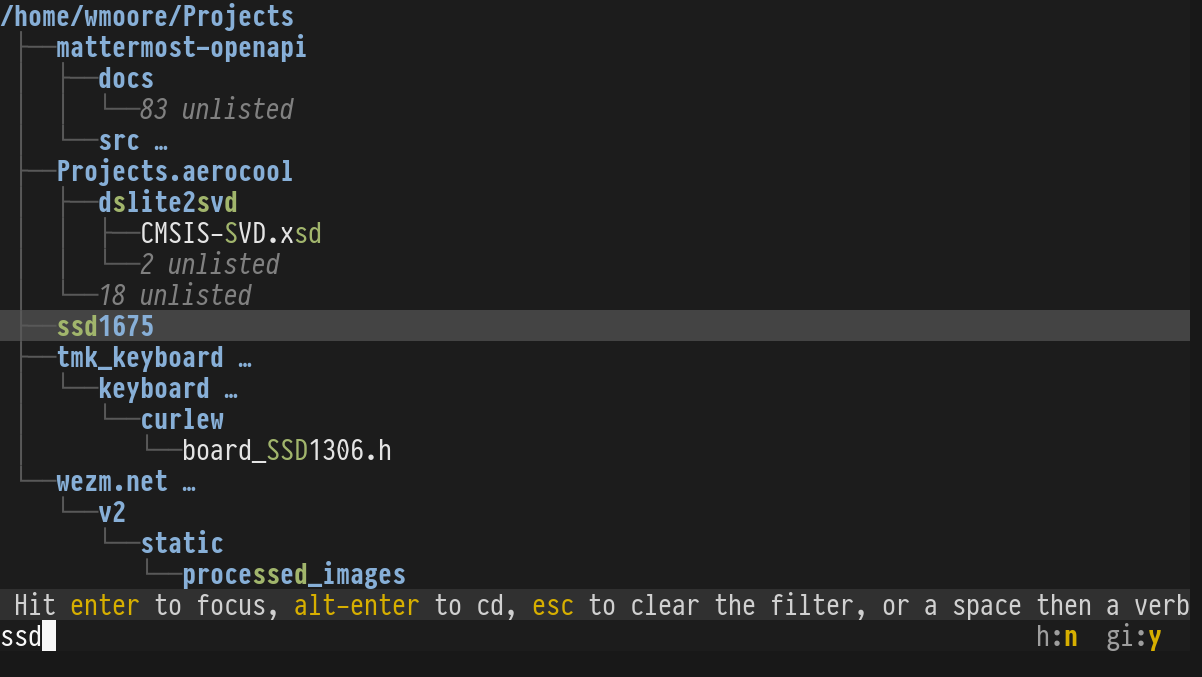
Task: Select the mattermost-openapi directory
Action: [x=181, y=48]
